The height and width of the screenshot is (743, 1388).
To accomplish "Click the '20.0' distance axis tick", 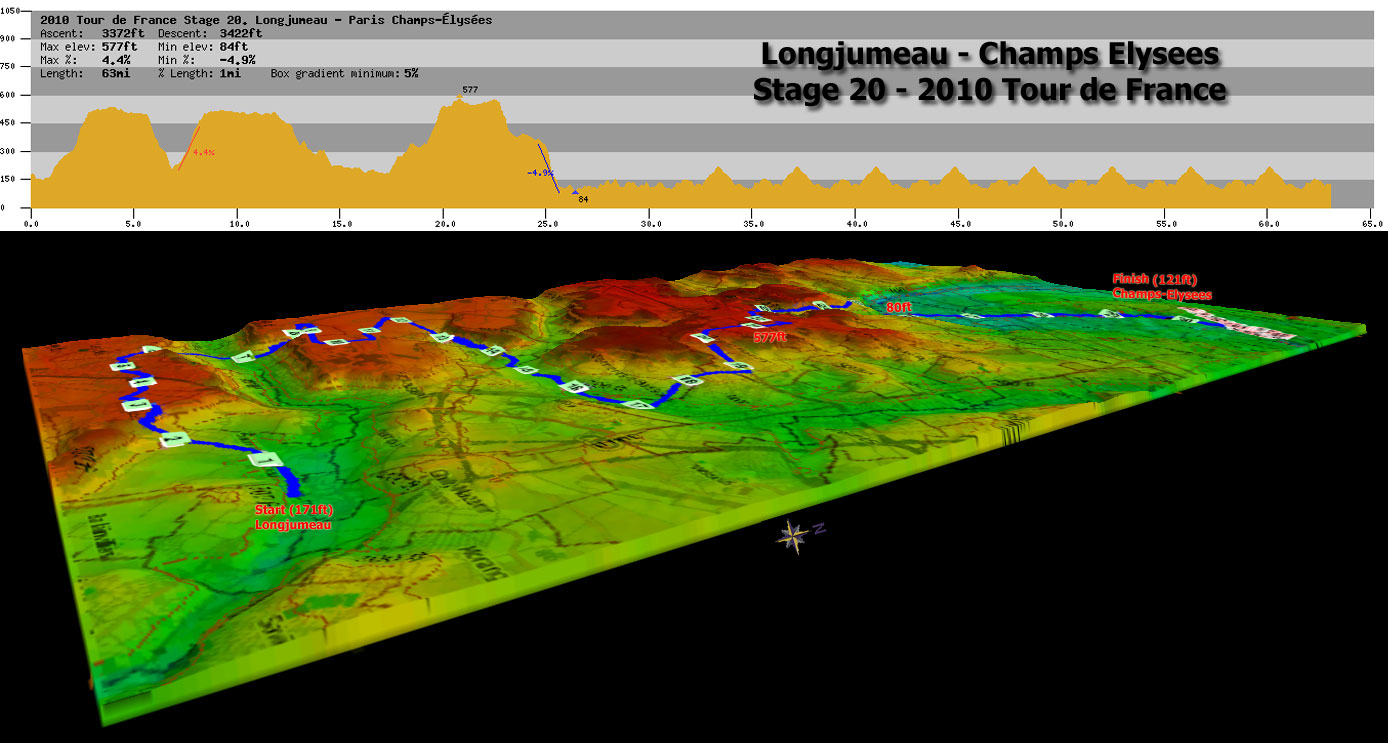I will coord(443,224).
